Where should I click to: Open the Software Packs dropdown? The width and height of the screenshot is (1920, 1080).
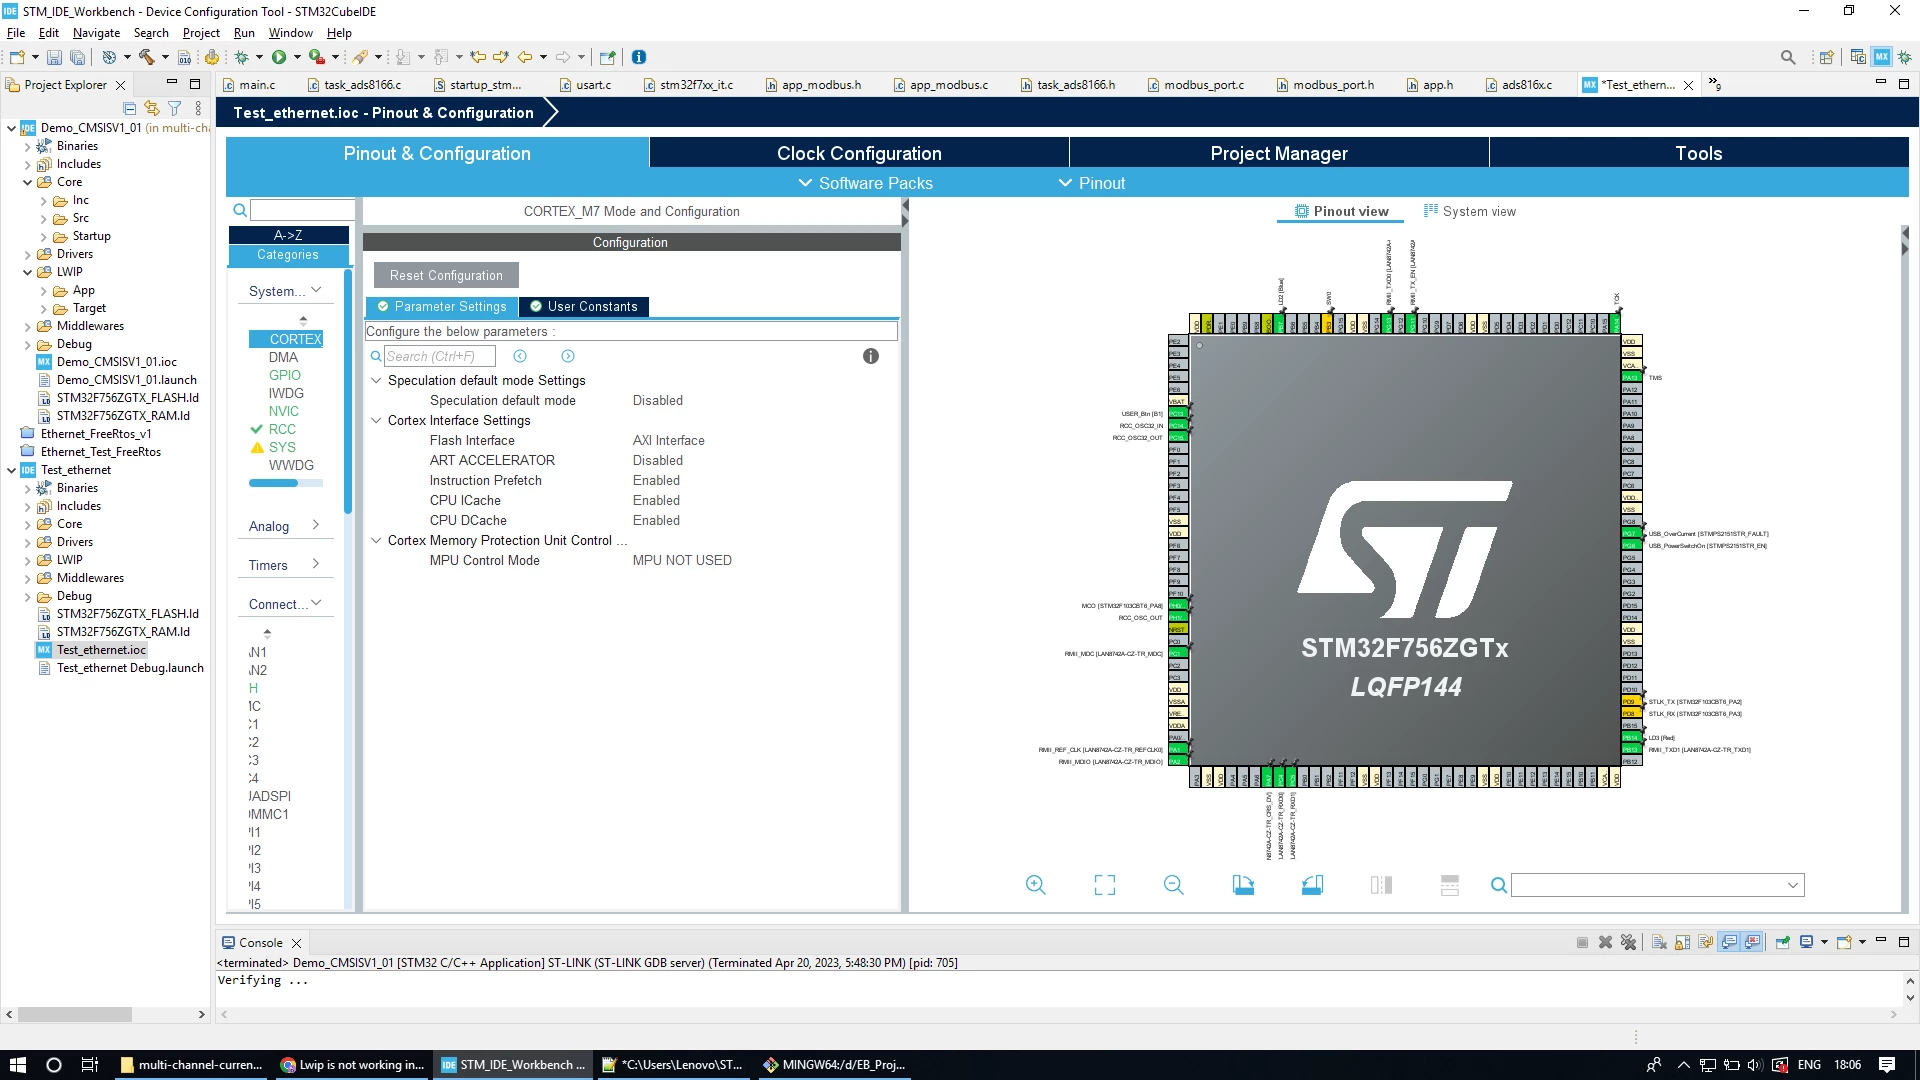point(865,183)
